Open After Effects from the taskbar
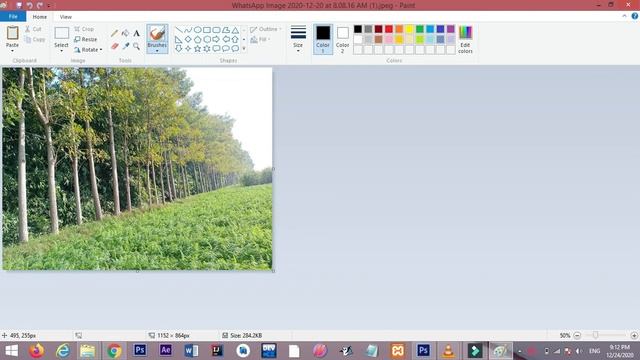This screenshot has height=360, width=640. click(166, 351)
